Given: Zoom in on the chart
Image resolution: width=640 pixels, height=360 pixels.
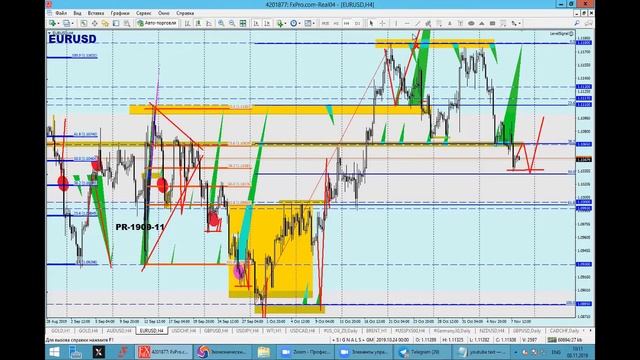Looking at the screenshot, I should click(221, 23).
